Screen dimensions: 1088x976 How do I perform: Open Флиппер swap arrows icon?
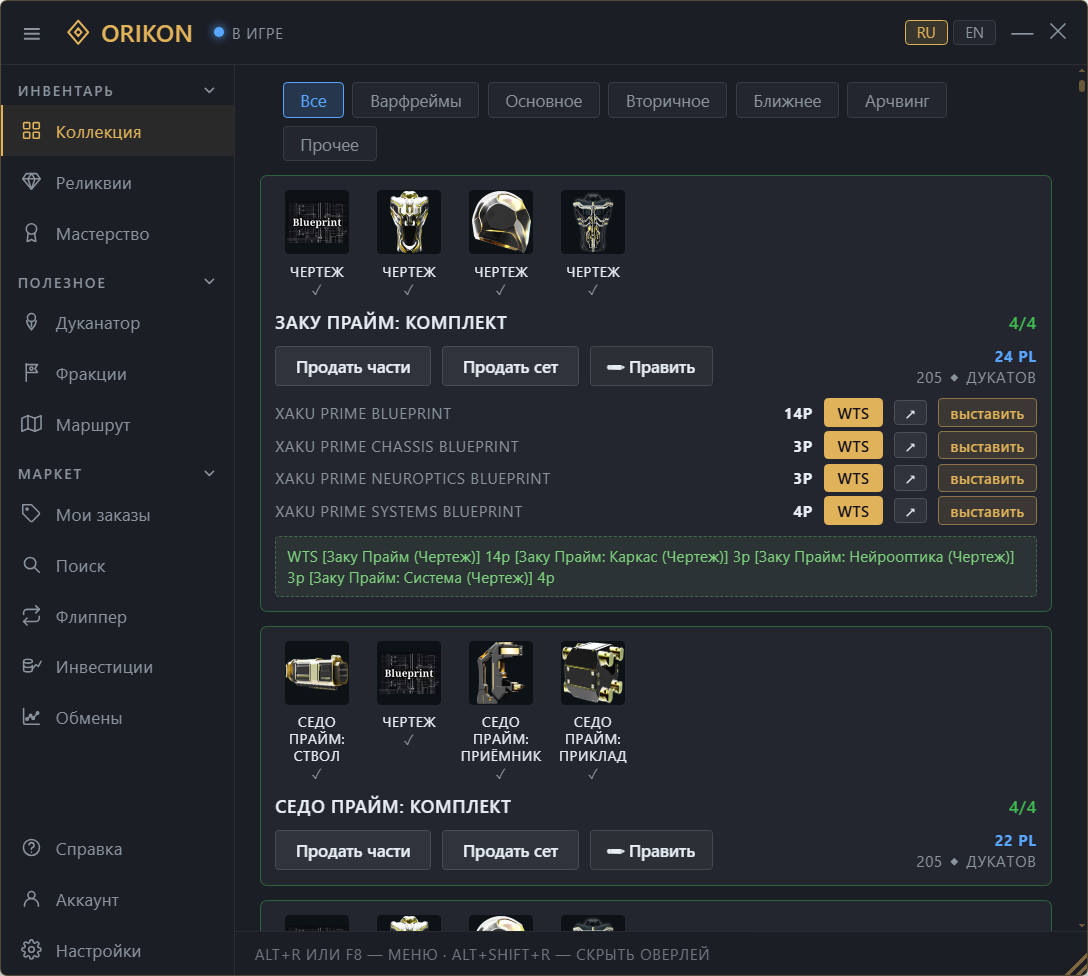31,616
